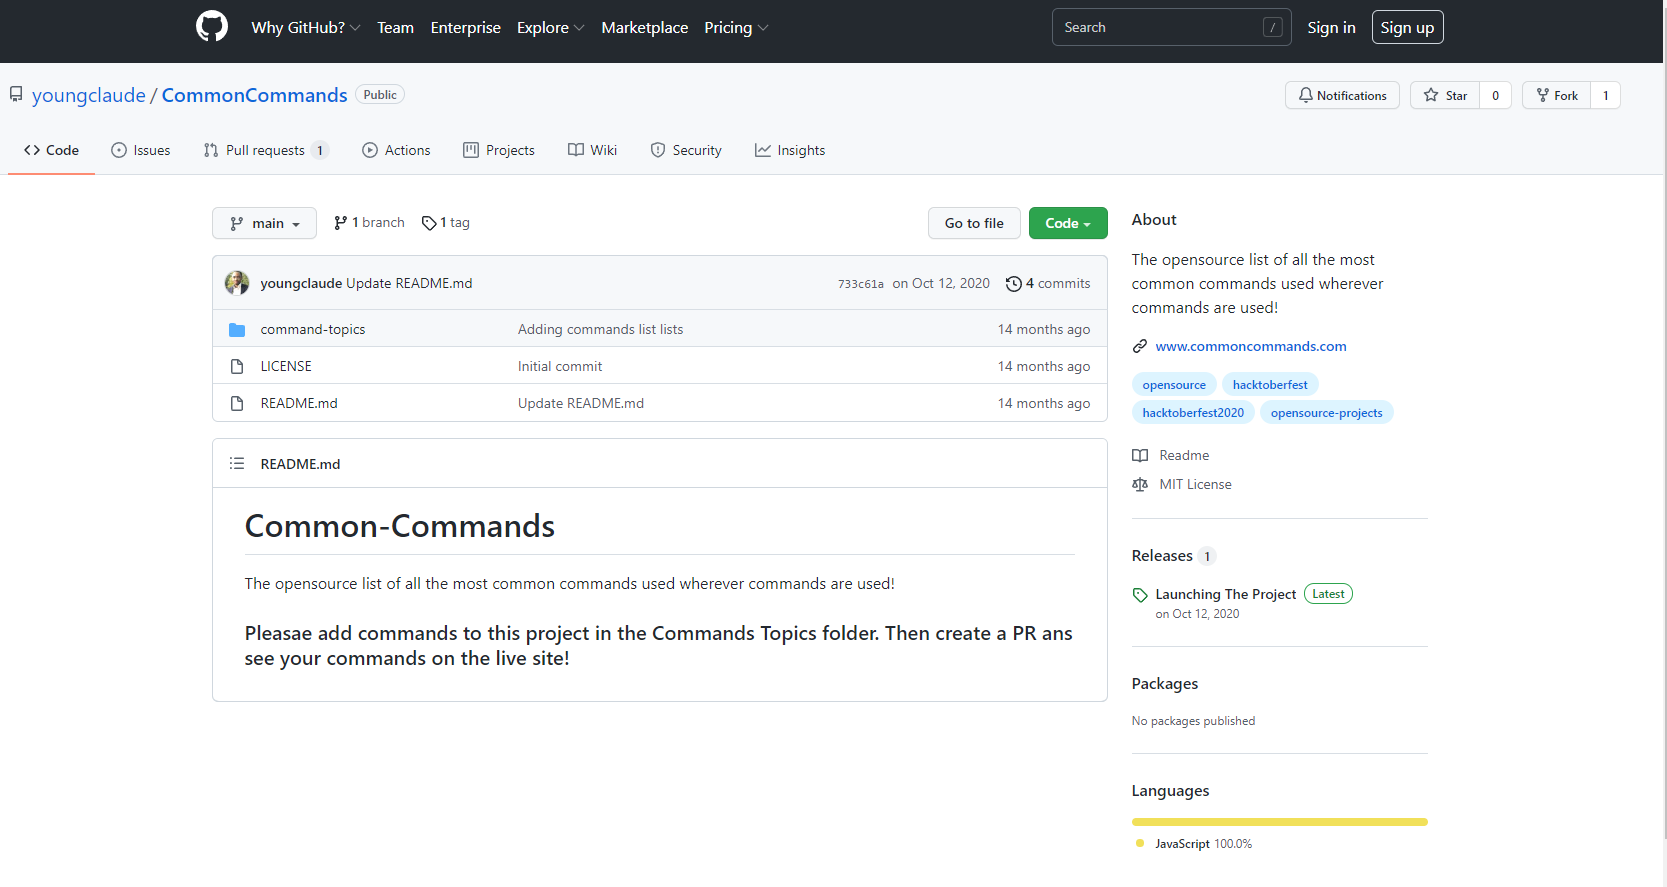
Task: Visit www.commoncommands.com
Action: coord(1251,346)
